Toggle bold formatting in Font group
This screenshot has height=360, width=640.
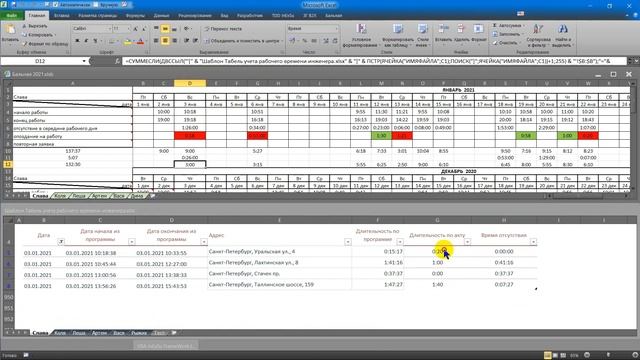(x=77, y=41)
